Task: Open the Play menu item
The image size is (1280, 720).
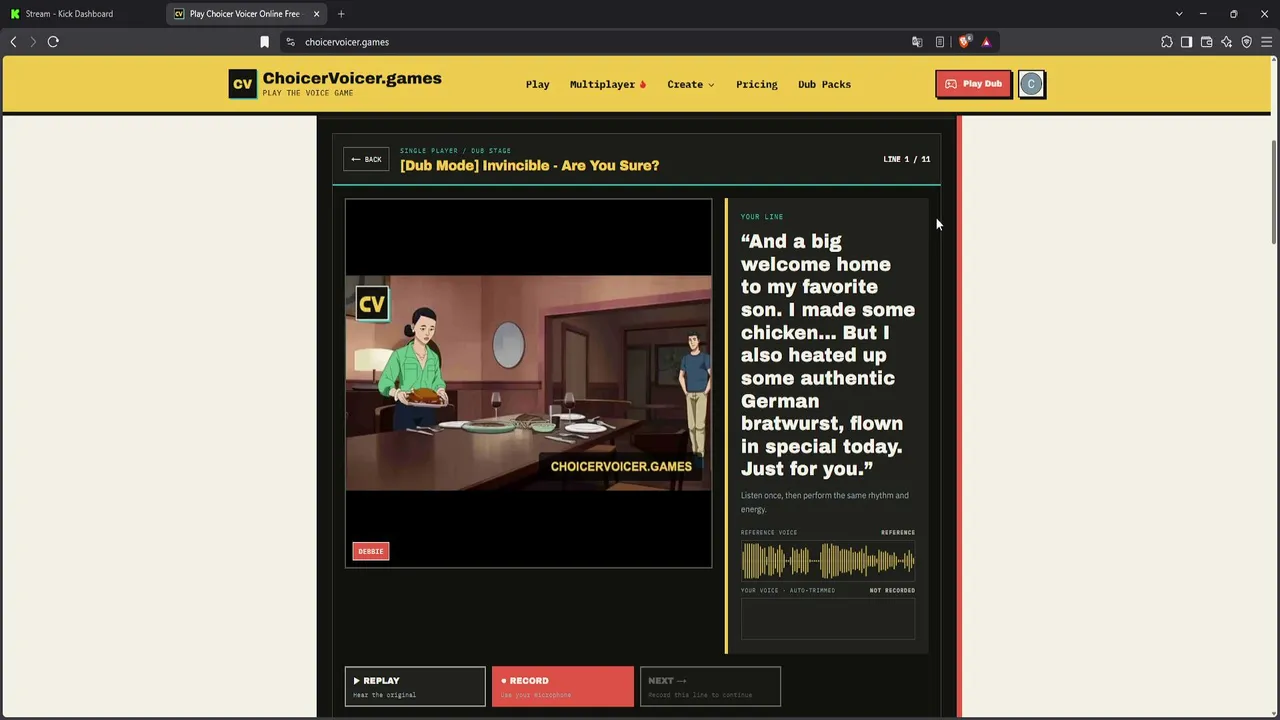Action: 538,84
